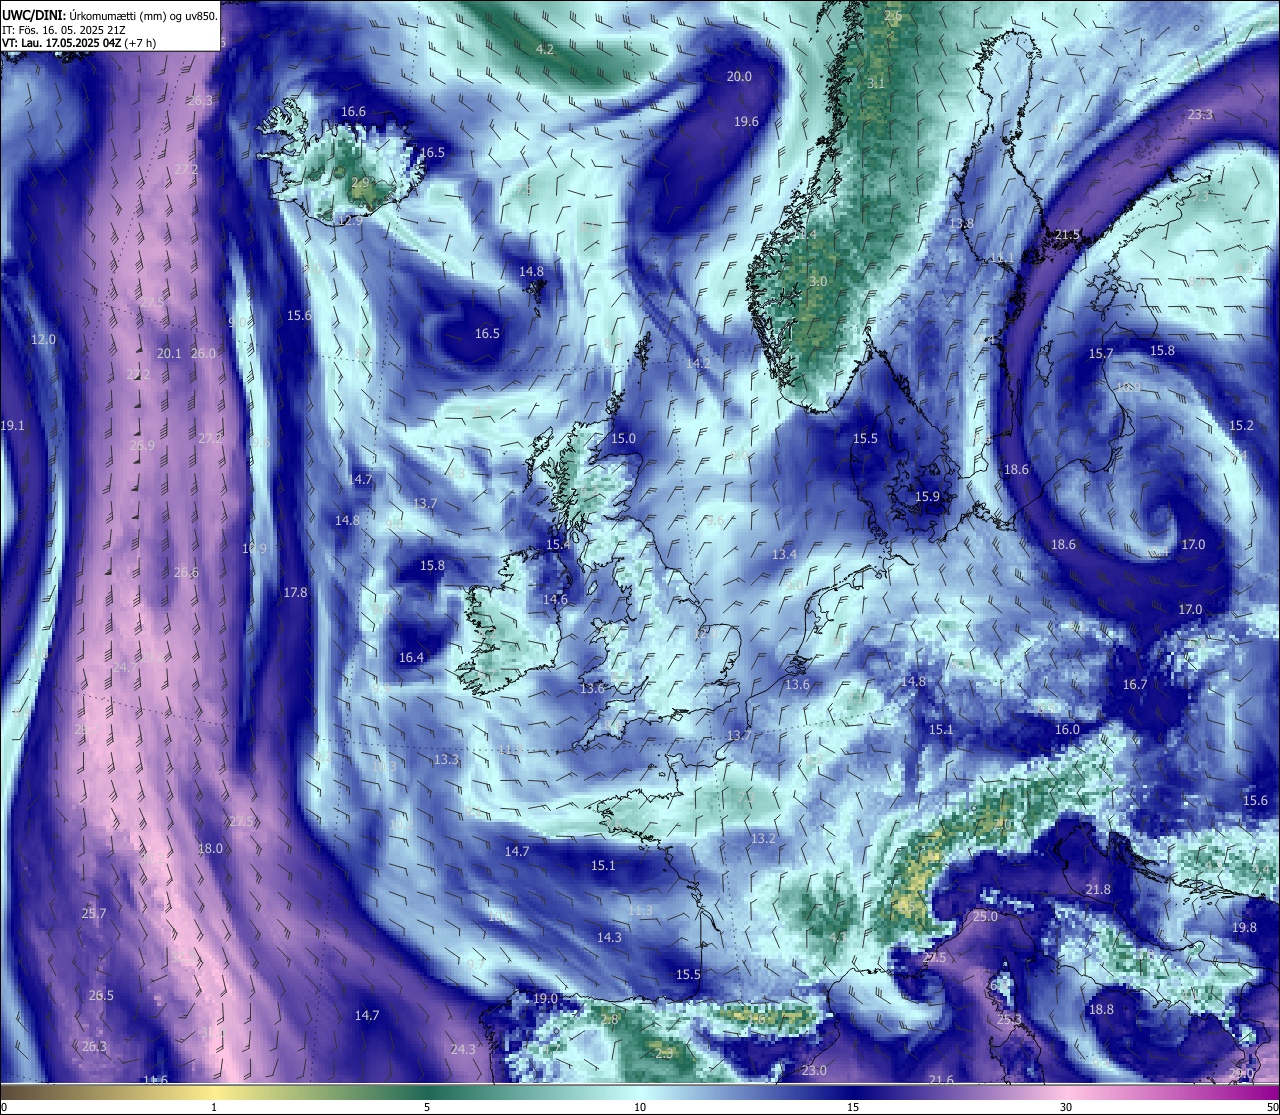Click the value 13.3 on the map
This screenshot has width=1280, height=1115.
pyautogui.click(x=446, y=760)
